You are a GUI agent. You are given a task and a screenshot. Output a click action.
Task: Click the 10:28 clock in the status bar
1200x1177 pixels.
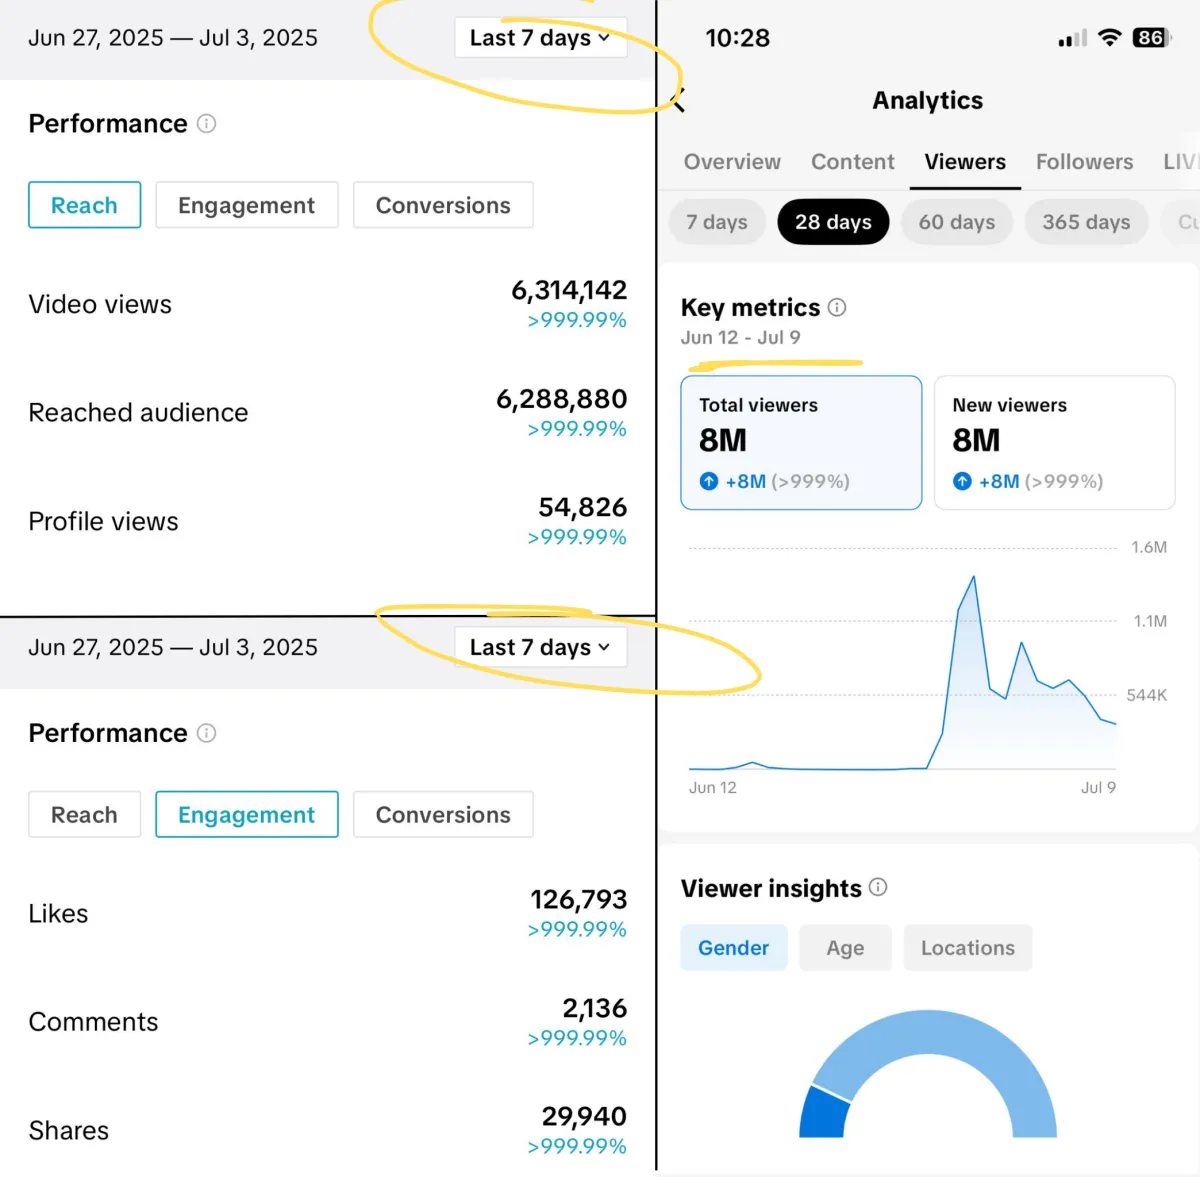[738, 38]
